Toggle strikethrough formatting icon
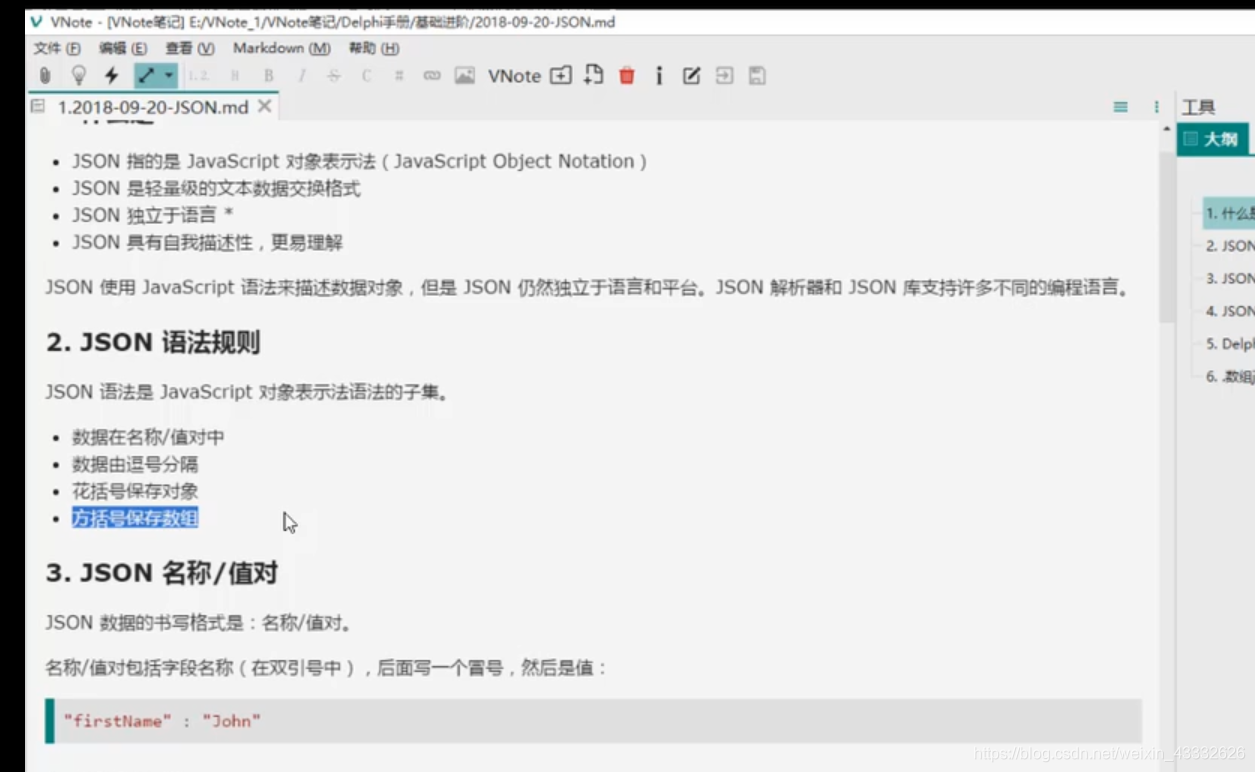Image resolution: width=1255 pixels, height=772 pixels. (332, 75)
